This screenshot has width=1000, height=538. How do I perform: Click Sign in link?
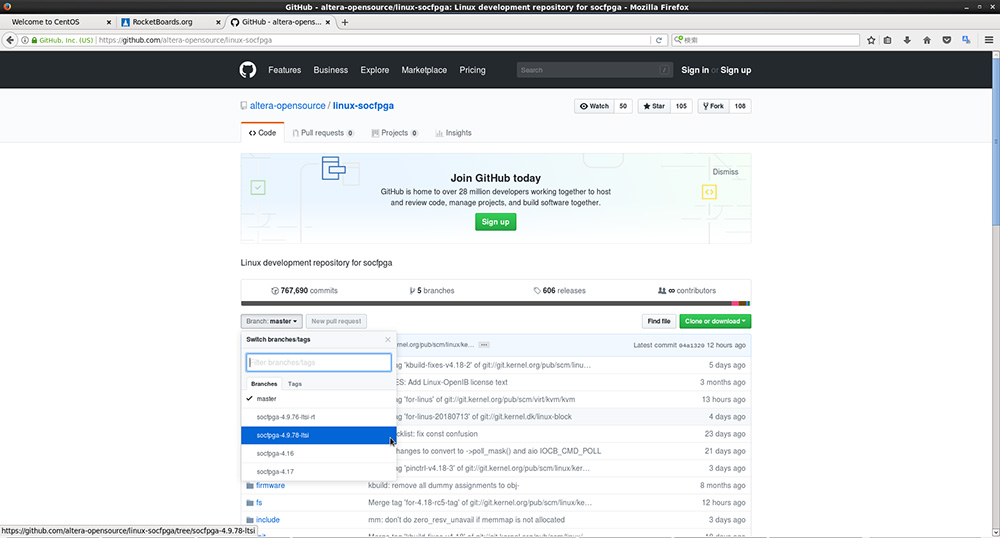tap(695, 70)
